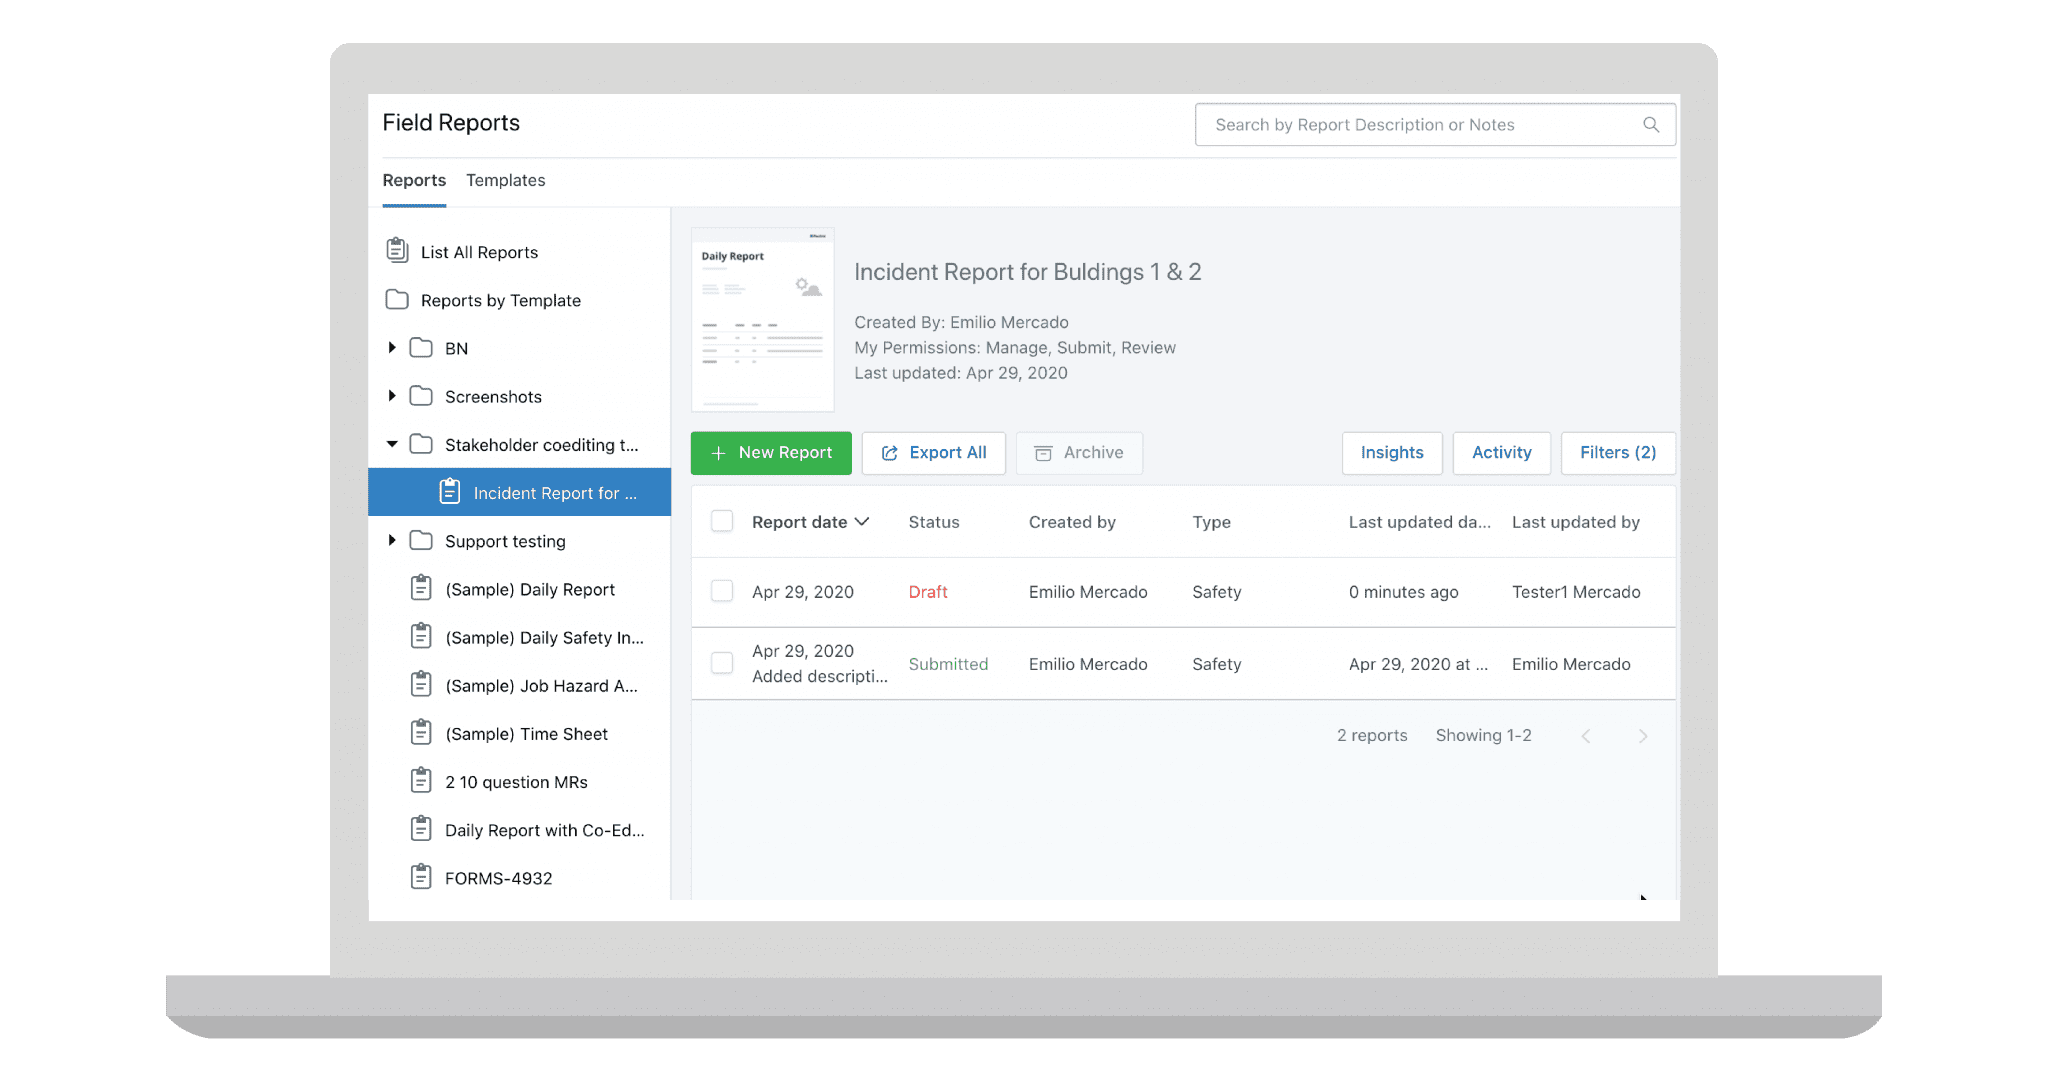Click the Stakeholder coediting folder icon
Image resolution: width=2048 pixels, height=1067 pixels.
pyautogui.click(x=421, y=443)
